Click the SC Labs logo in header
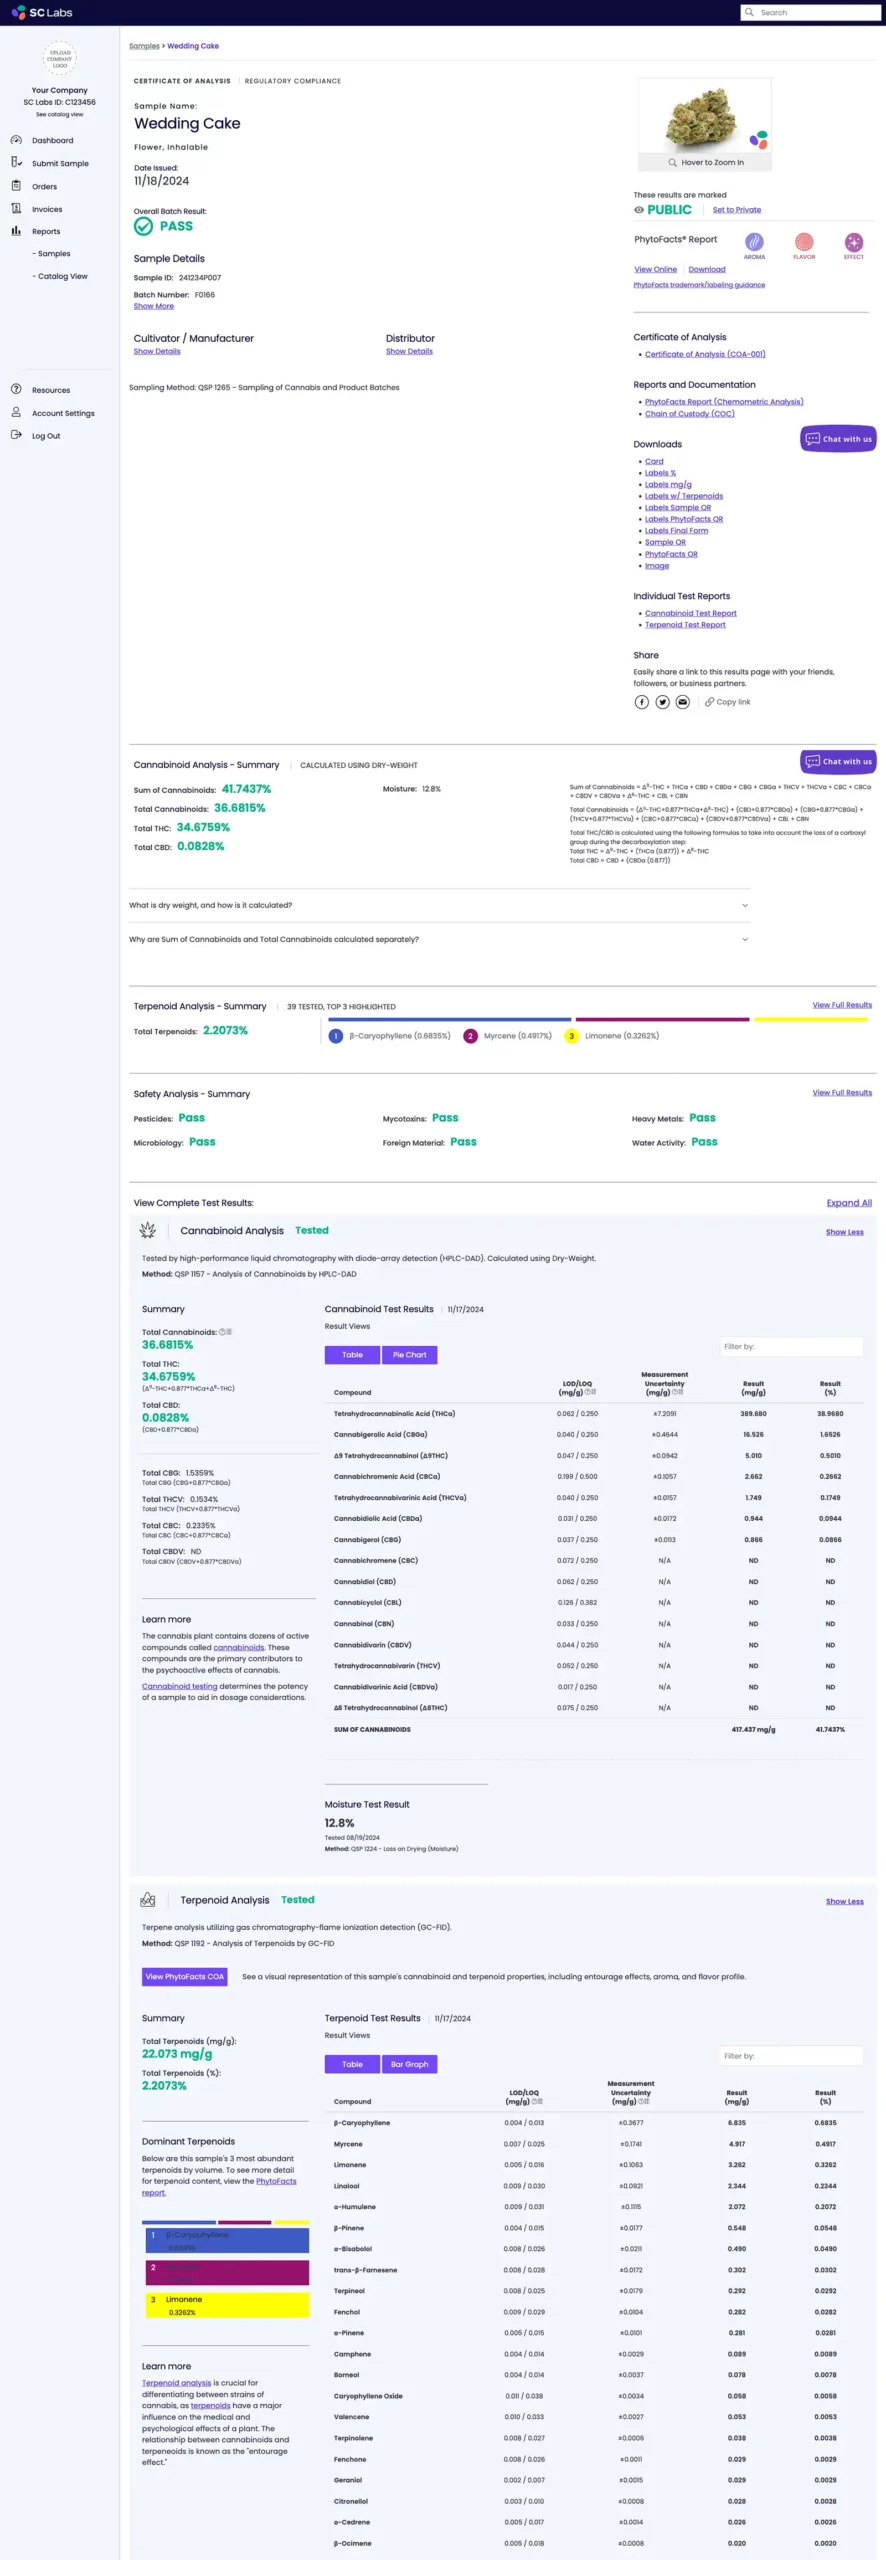886x2560 pixels. 42,12
